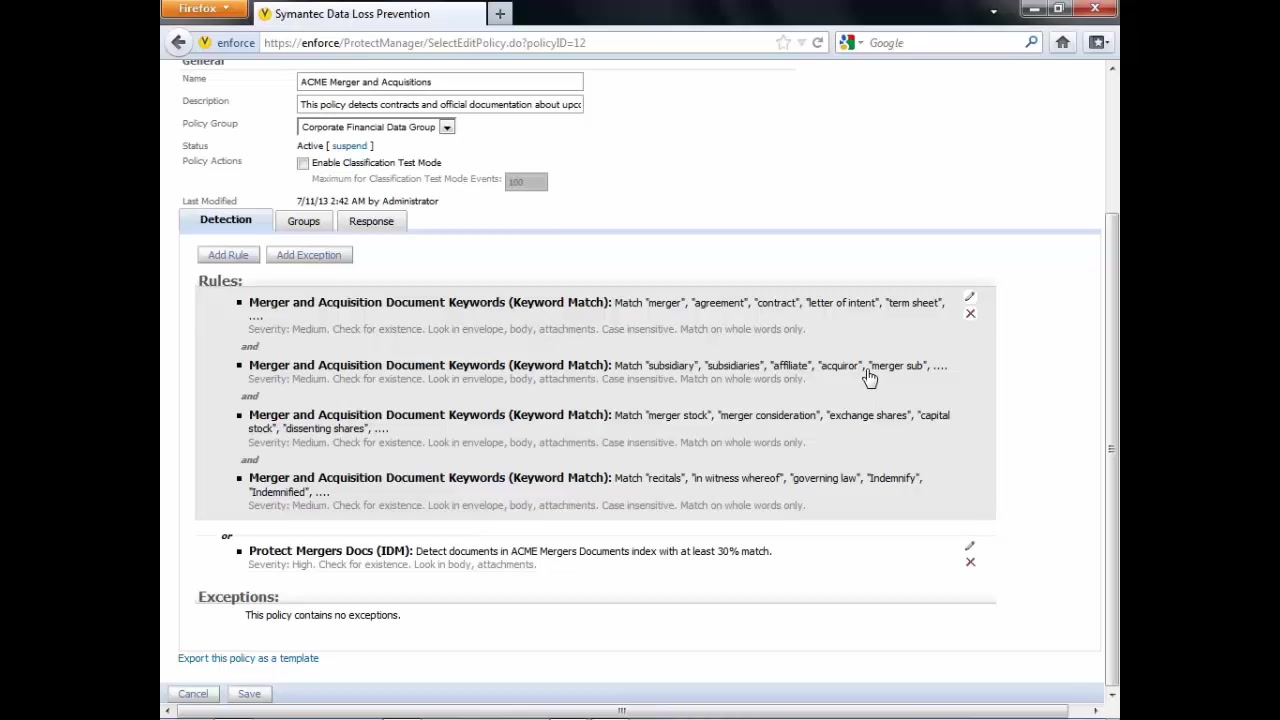Screen dimensions: 1280x720
Task: Reload the page
Action: click(817, 43)
